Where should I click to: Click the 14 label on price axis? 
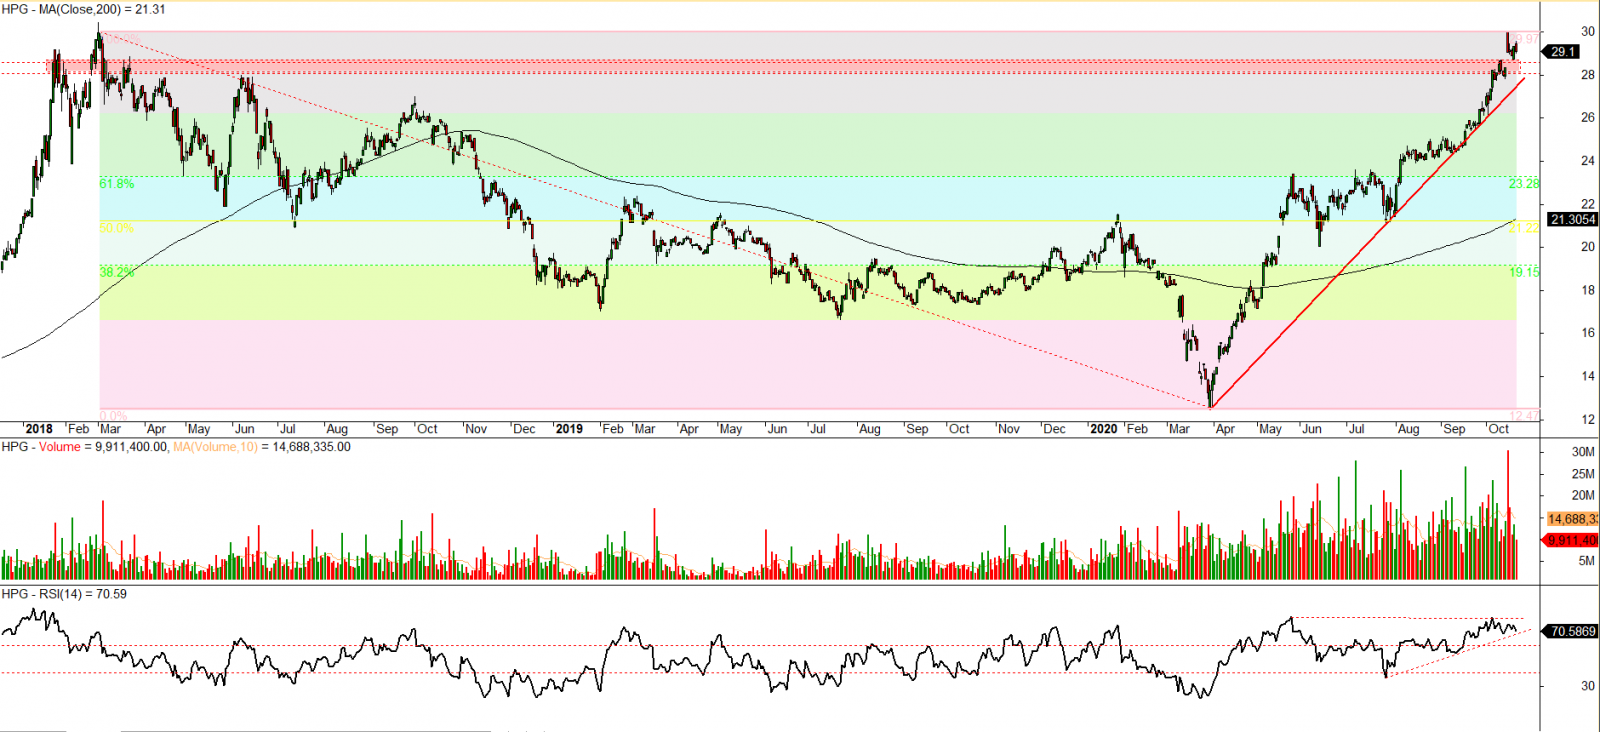click(x=1588, y=377)
